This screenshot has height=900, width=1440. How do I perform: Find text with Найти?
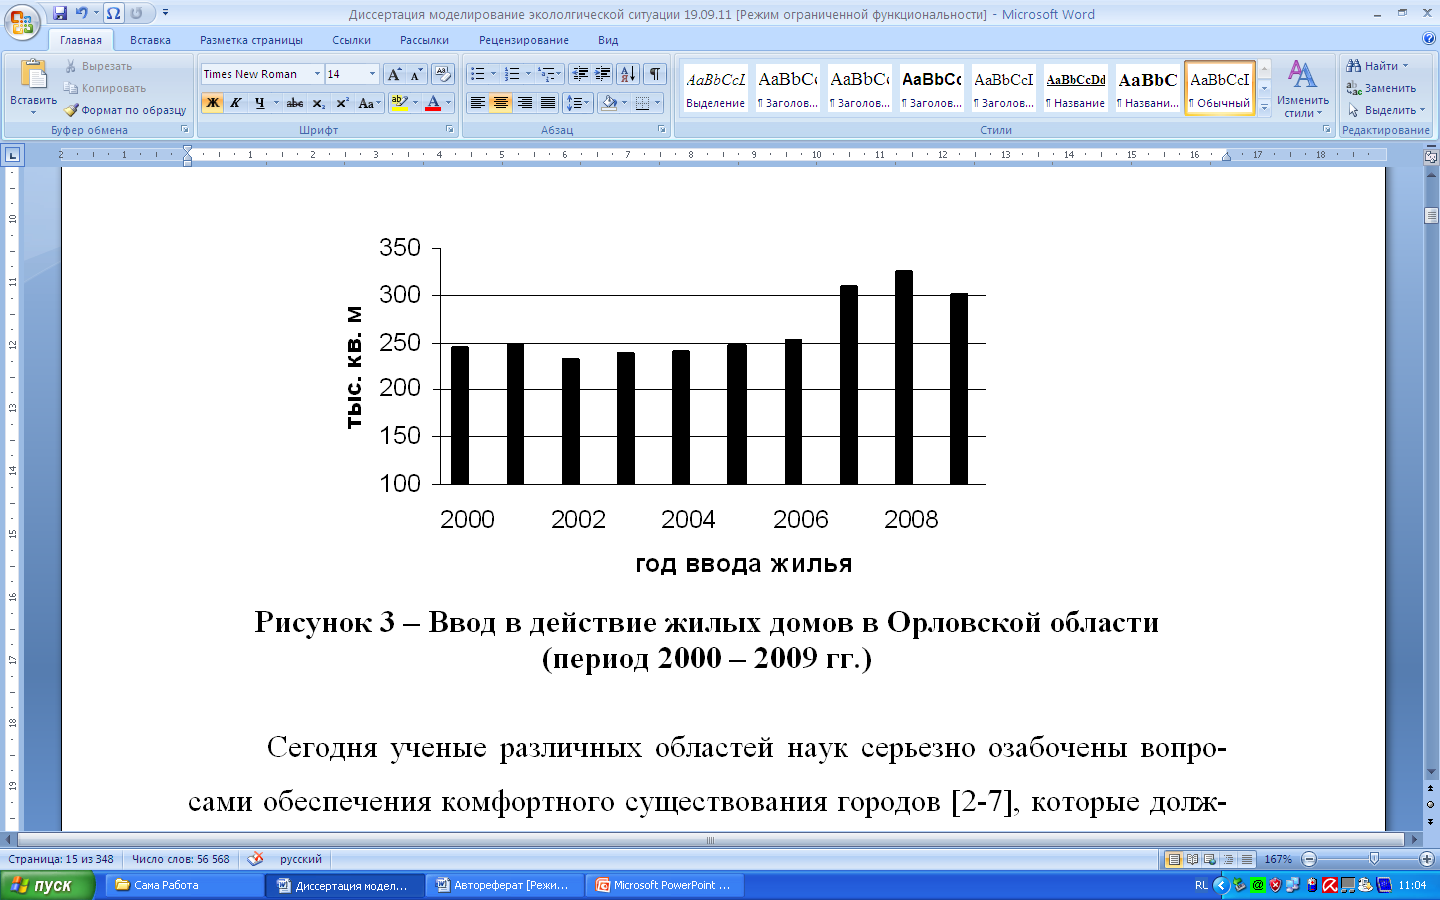click(1376, 66)
